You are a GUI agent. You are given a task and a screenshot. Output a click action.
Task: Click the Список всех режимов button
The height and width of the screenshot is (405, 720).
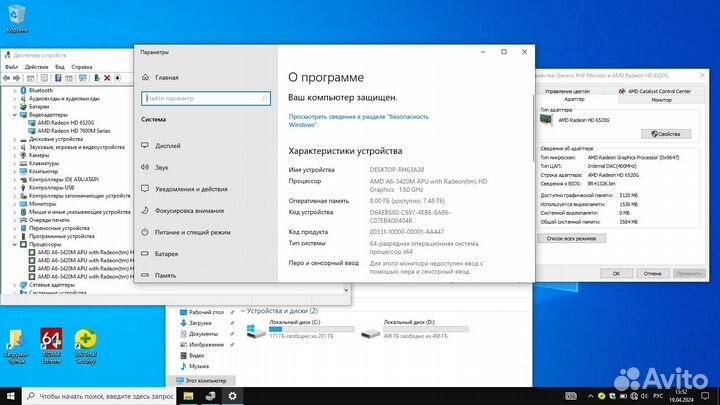pyautogui.click(x=571, y=238)
